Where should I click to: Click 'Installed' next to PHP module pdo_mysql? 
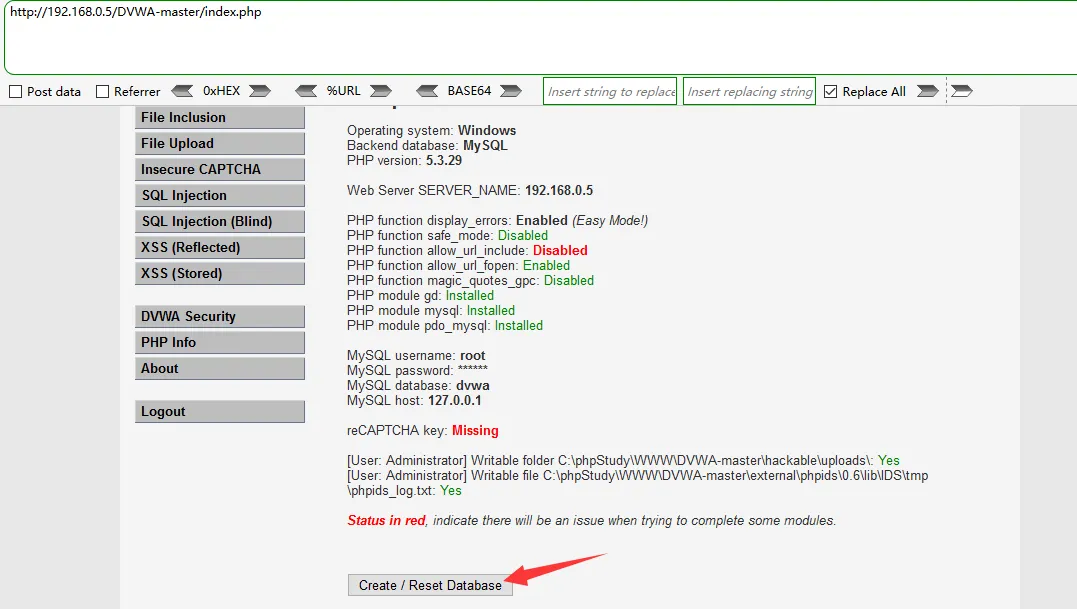(x=519, y=325)
